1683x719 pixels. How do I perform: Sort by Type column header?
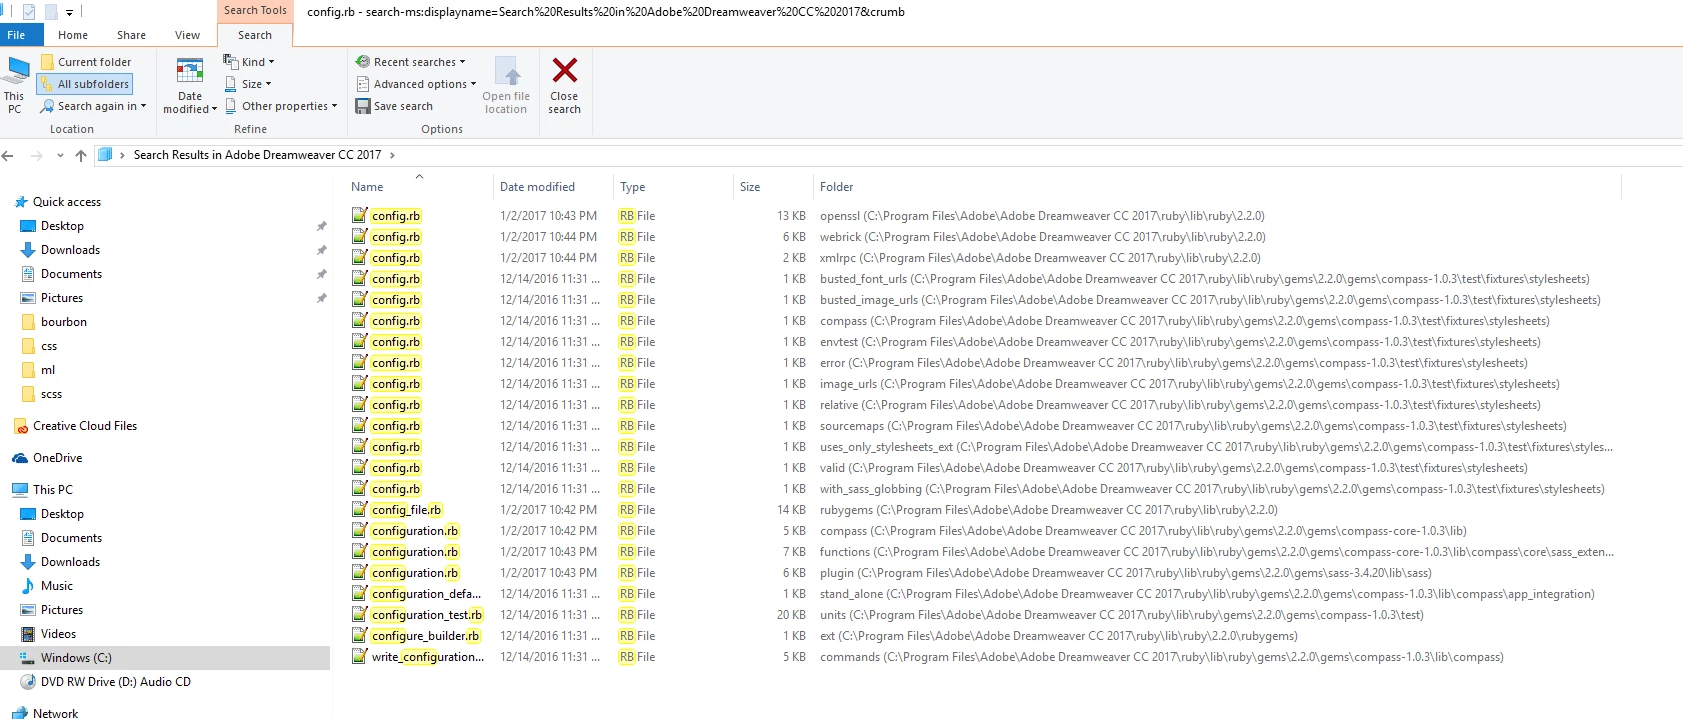632,187
